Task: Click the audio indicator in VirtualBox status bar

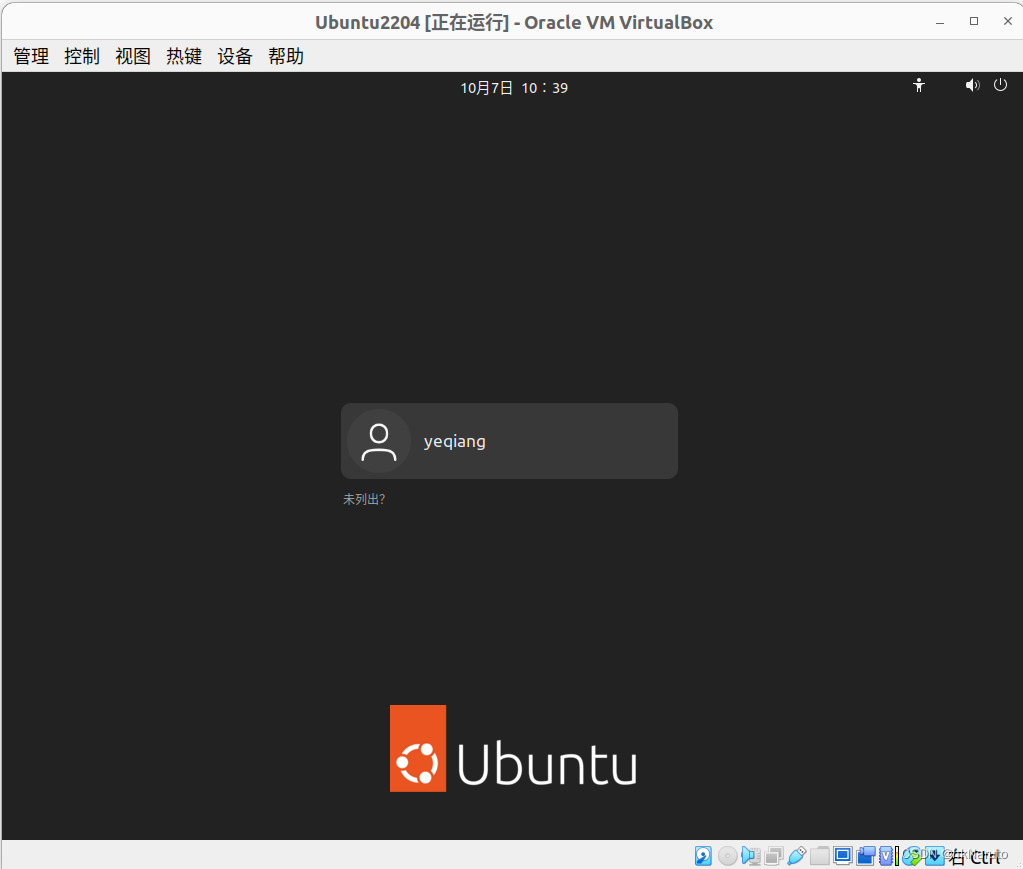Action: click(x=751, y=855)
